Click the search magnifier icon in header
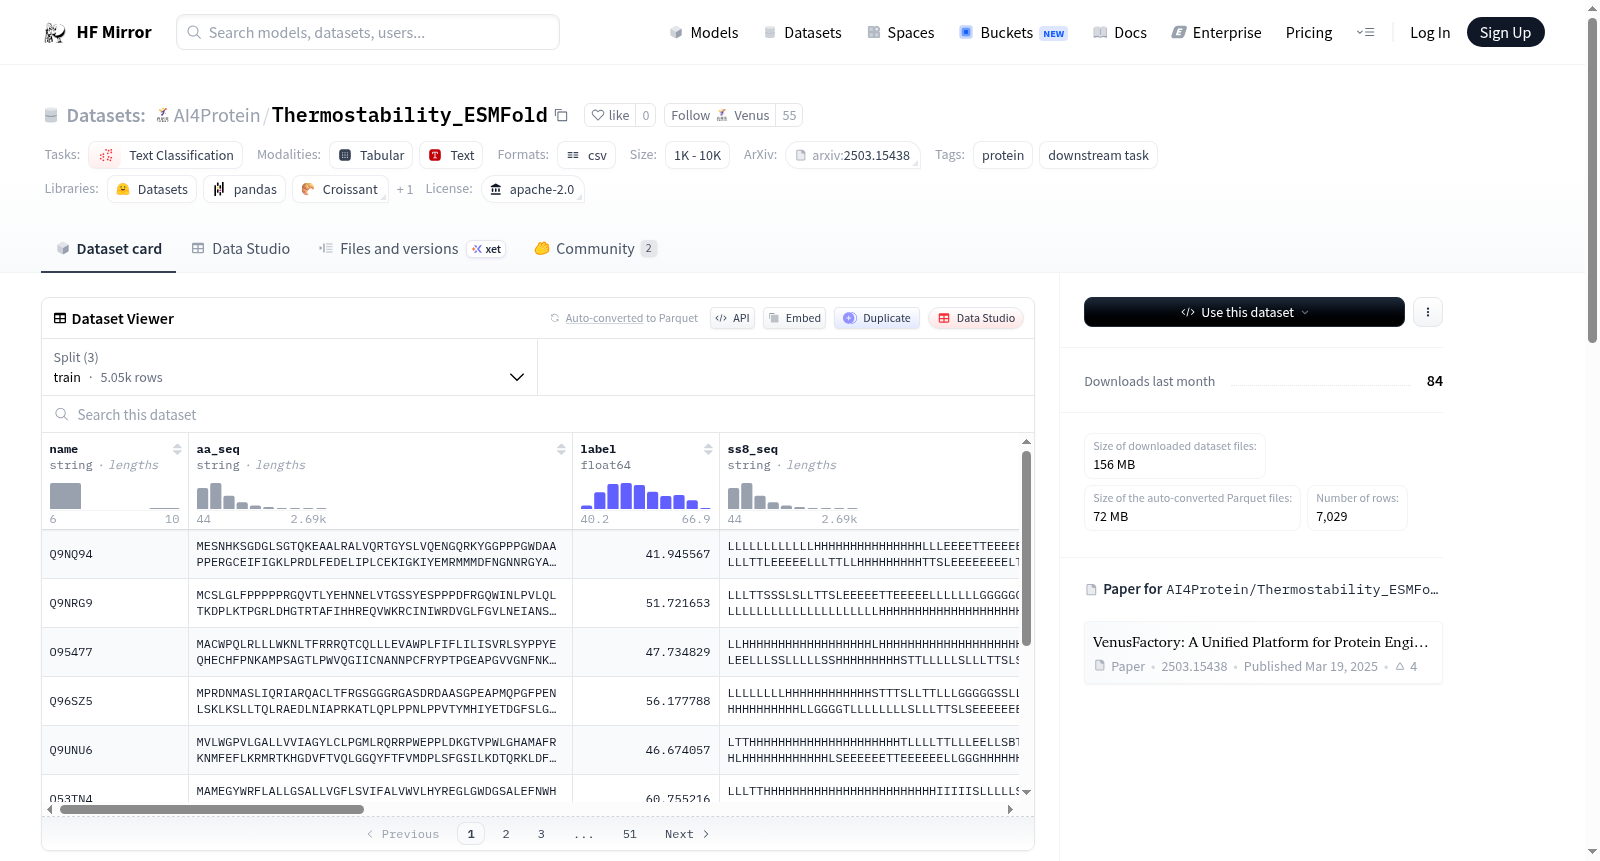 pos(194,32)
